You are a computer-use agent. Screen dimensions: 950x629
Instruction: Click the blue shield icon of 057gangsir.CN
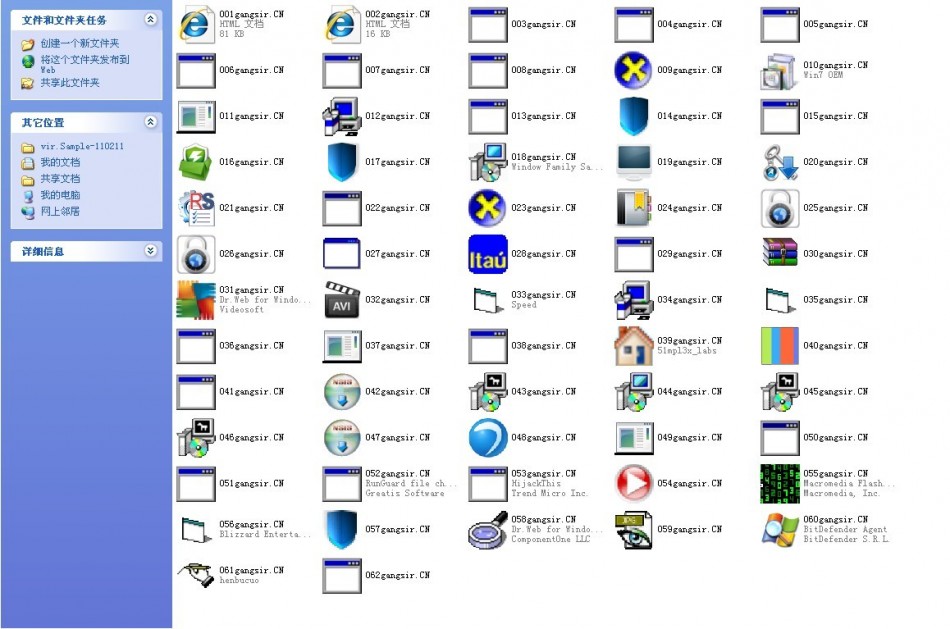(x=342, y=530)
